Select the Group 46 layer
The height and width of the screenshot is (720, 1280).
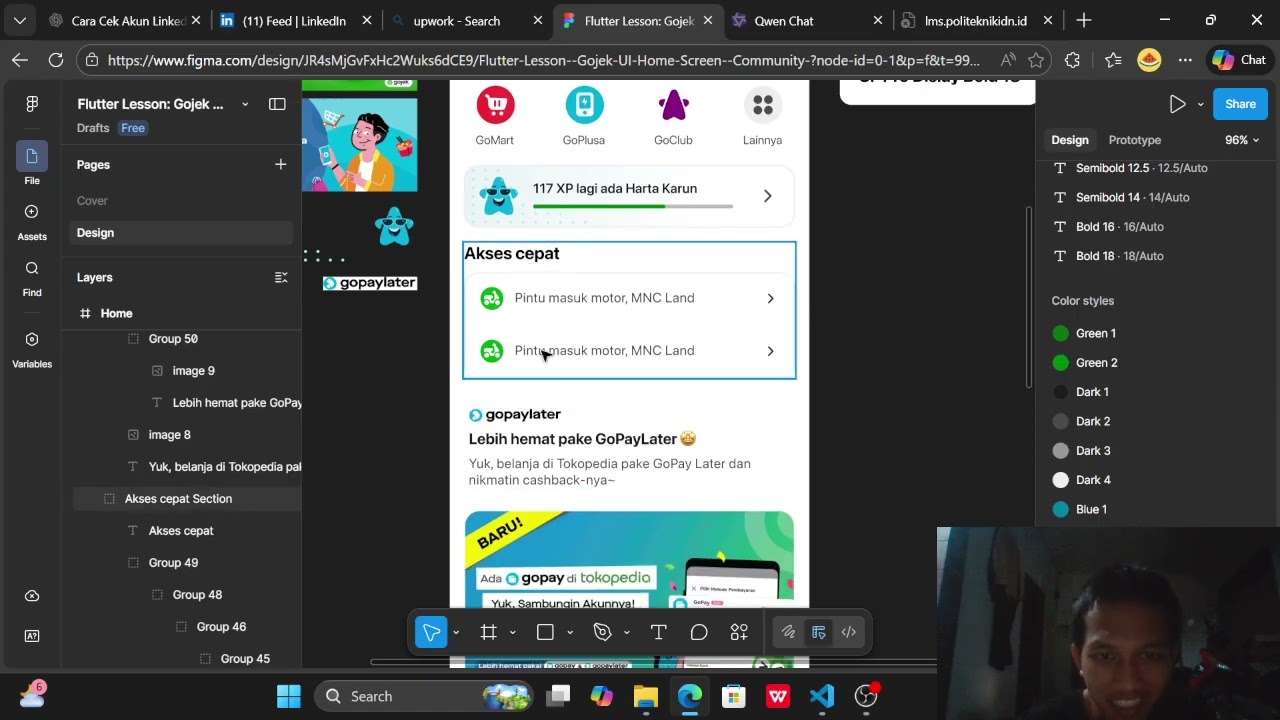pos(221,627)
